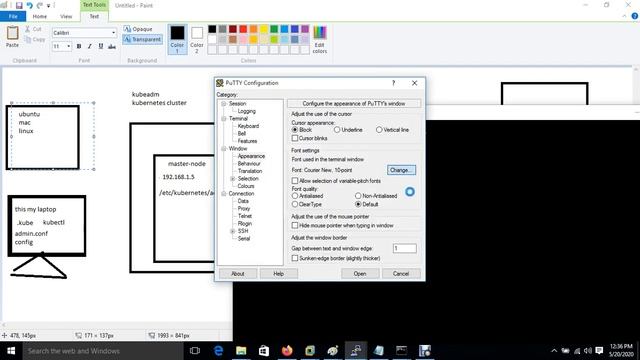This screenshot has height=360, width=640.
Task: Click the Help button in PuTTY
Action: point(278,273)
